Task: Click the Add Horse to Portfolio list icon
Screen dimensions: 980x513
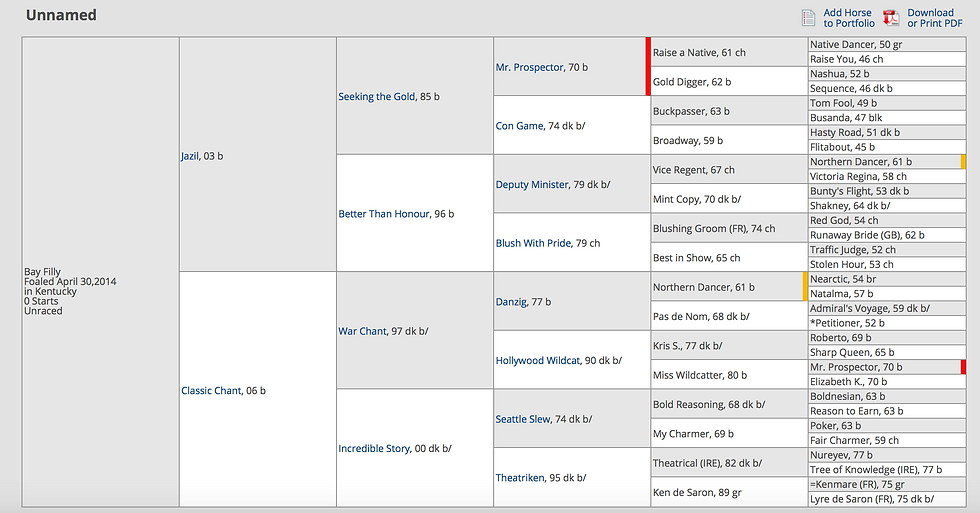Action: pos(809,18)
